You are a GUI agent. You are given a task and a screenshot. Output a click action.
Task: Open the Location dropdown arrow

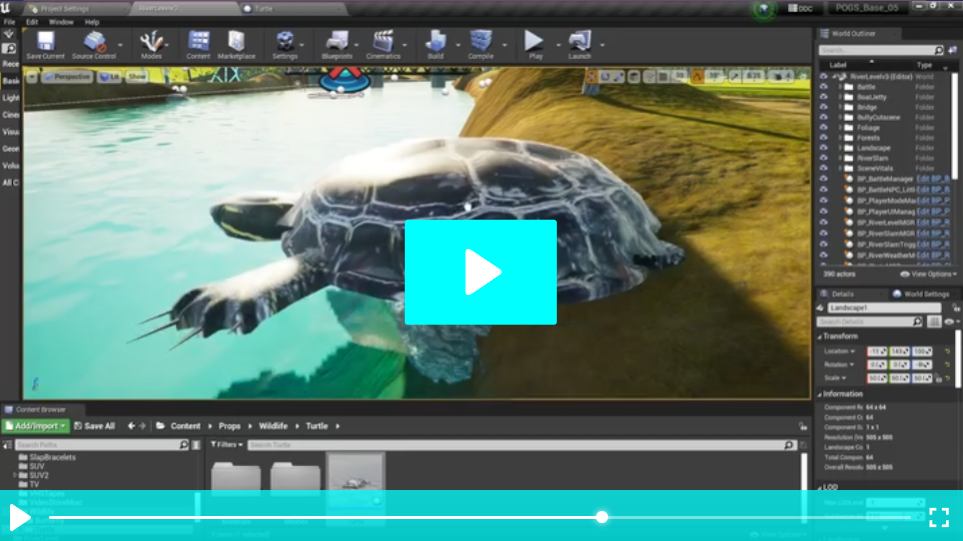pyautogui.click(x=852, y=351)
